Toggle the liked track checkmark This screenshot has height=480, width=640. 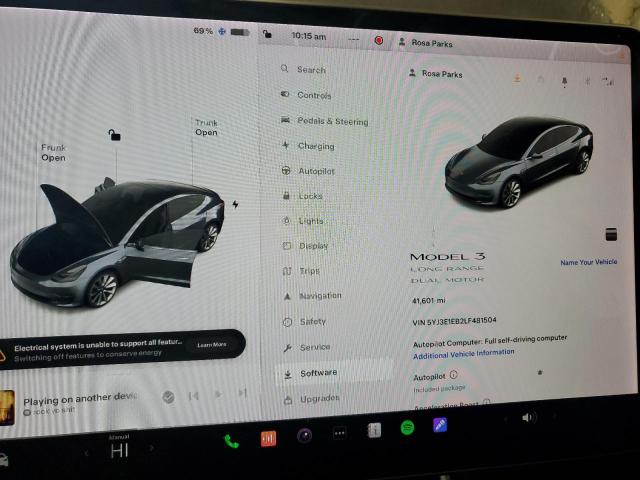click(169, 397)
